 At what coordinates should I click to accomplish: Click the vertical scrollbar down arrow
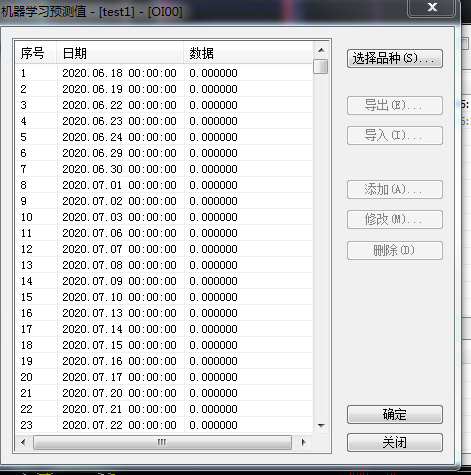point(321,425)
